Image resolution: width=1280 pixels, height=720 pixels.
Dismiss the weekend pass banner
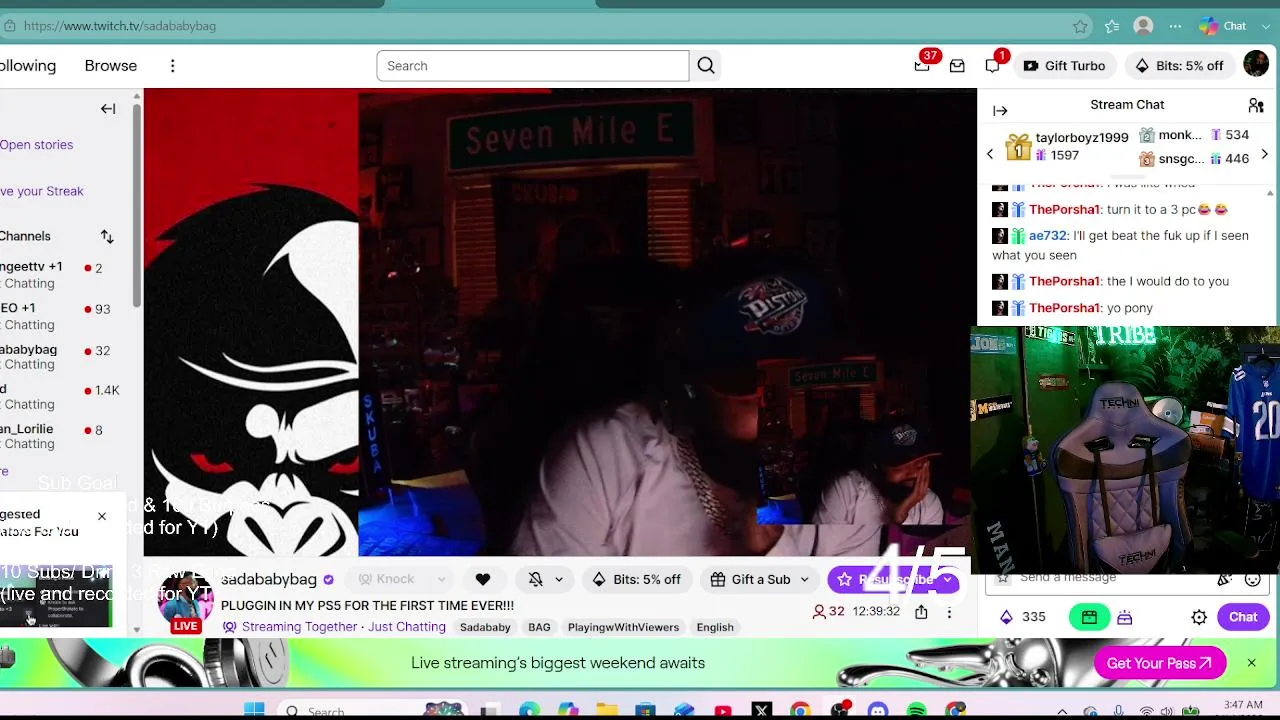[1251, 663]
